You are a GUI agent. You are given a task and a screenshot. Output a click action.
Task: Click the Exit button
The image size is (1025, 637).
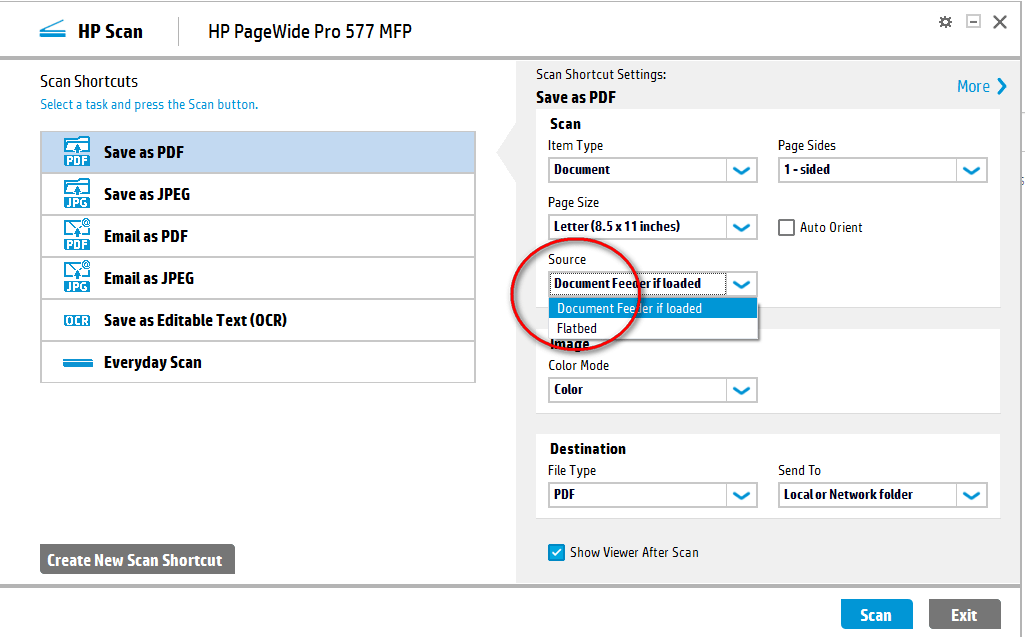(964, 615)
